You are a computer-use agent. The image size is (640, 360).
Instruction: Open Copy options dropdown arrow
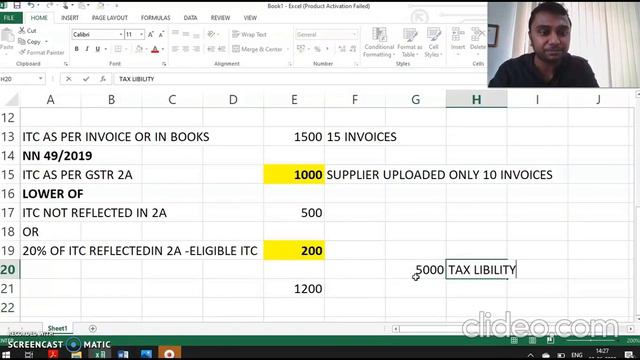(x=47, y=42)
